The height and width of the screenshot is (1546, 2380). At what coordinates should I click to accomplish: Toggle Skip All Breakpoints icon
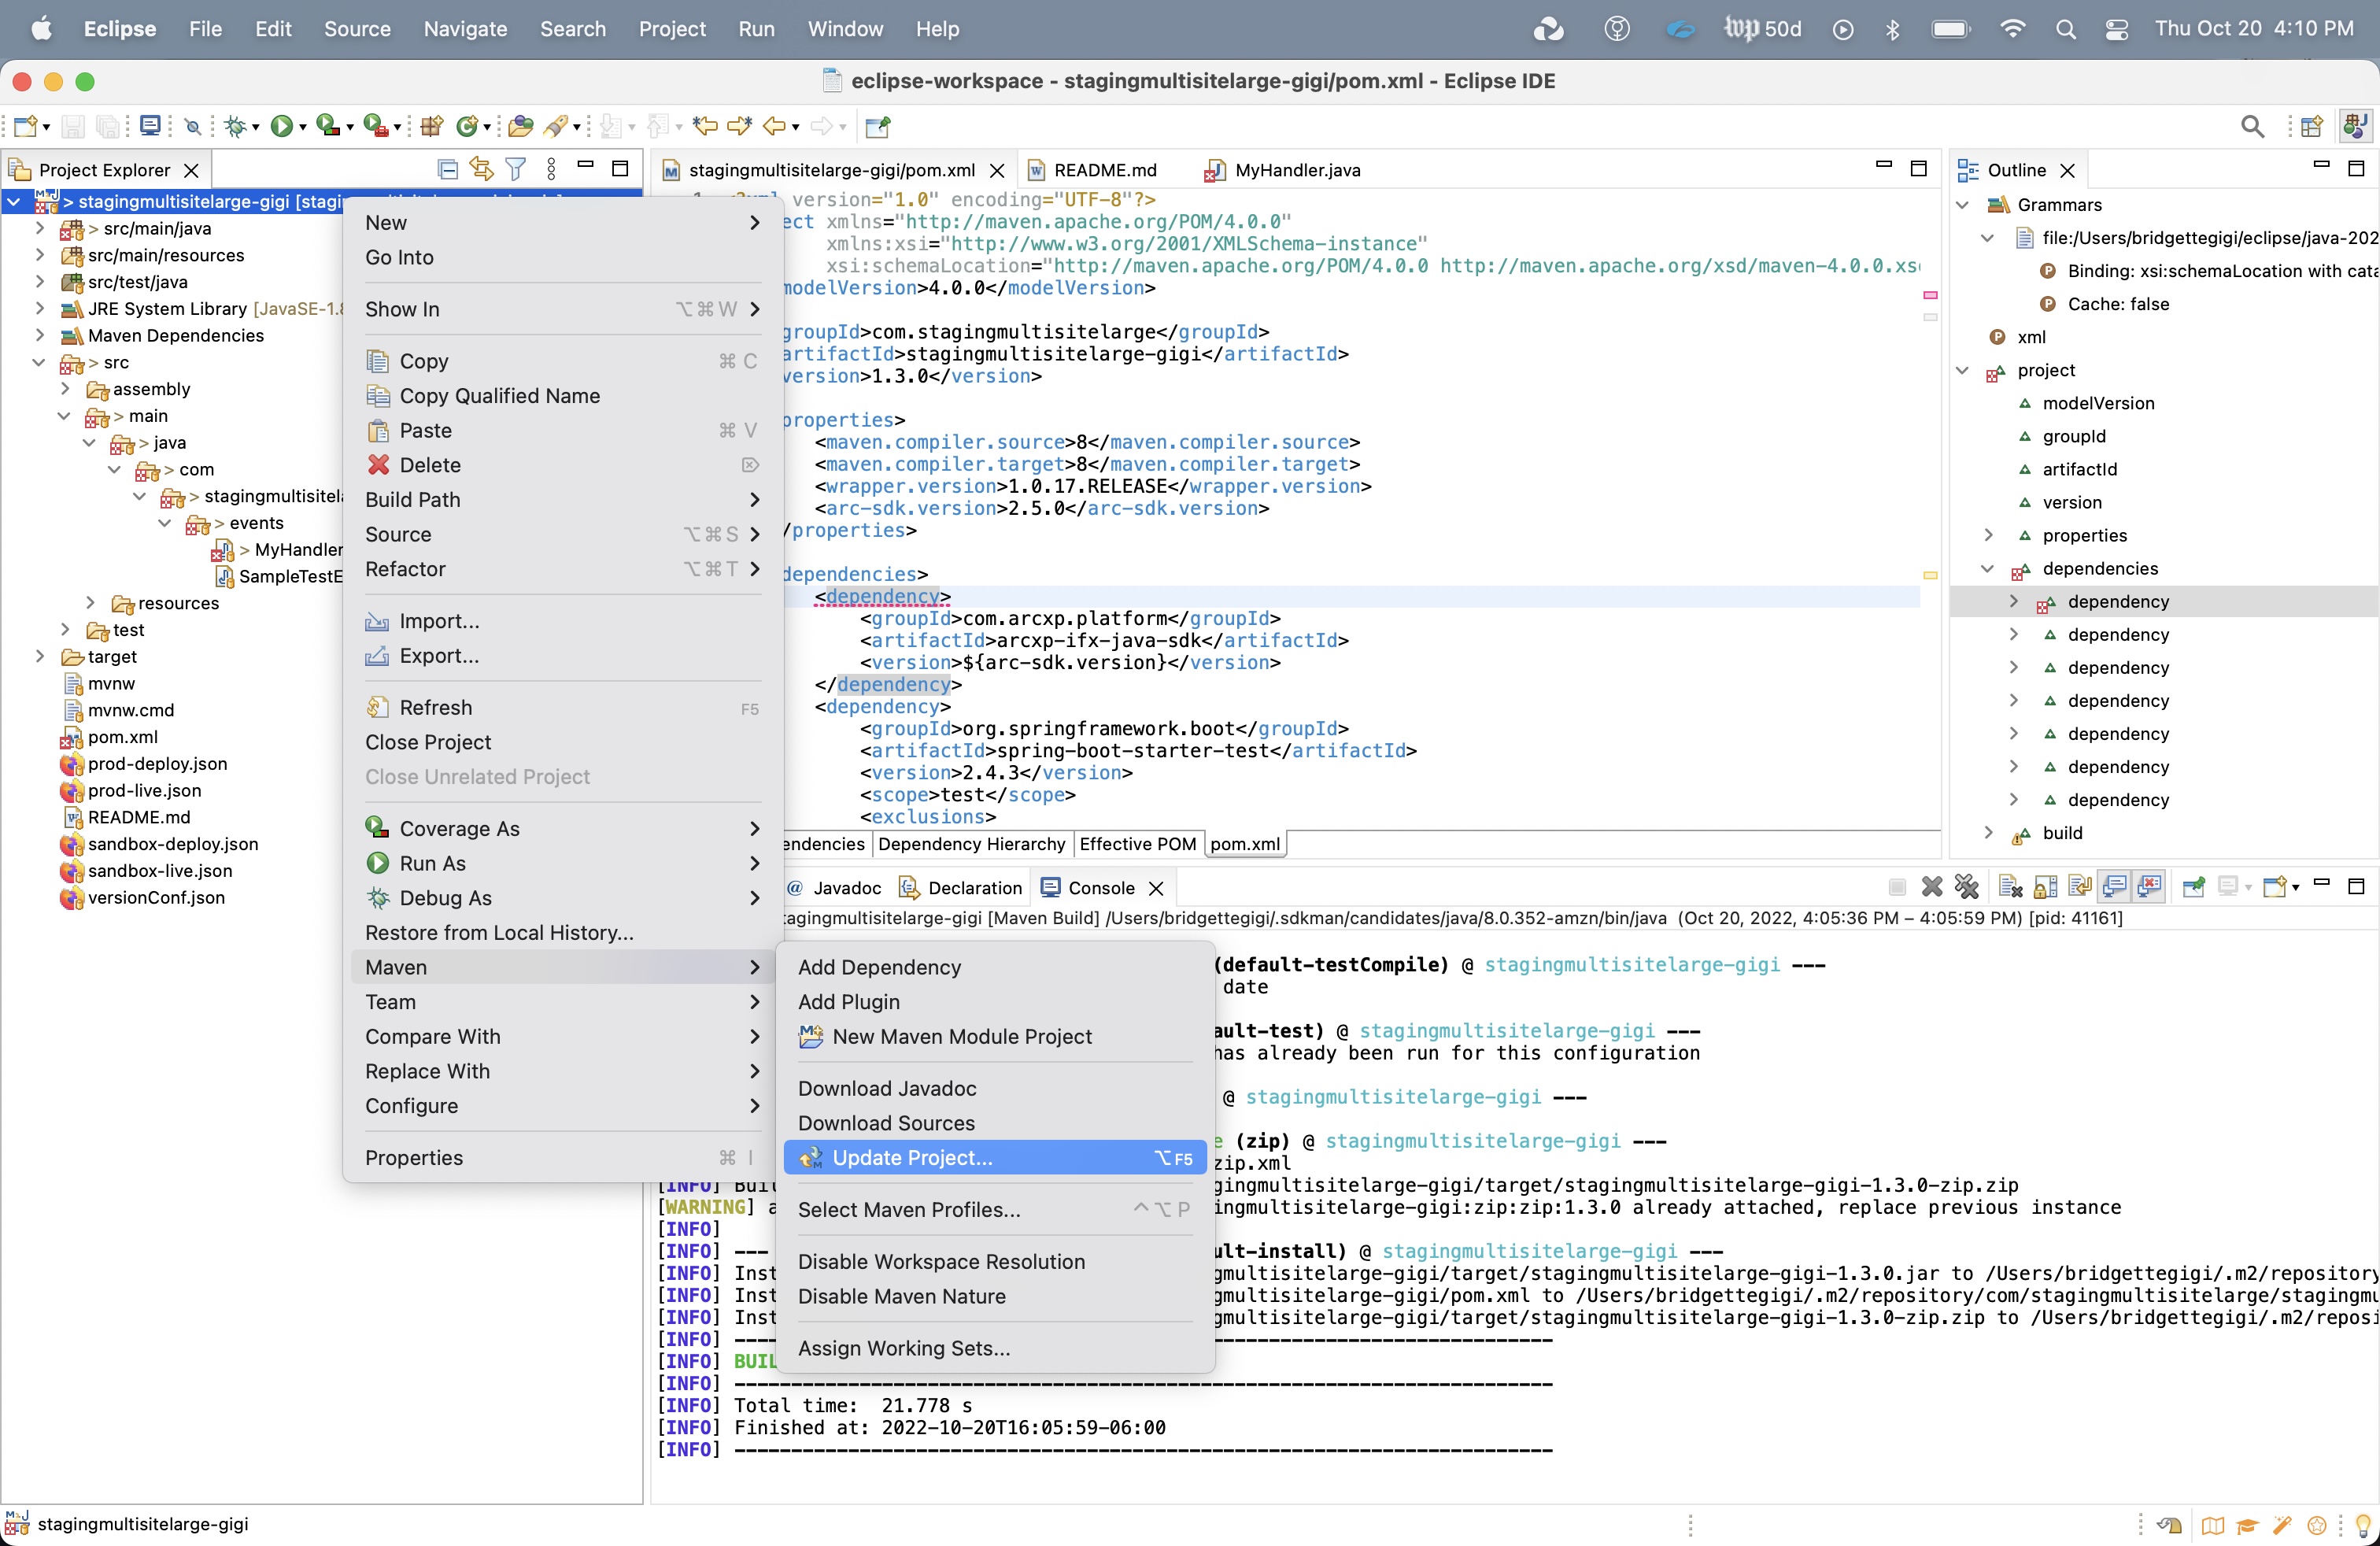(193, 126)
